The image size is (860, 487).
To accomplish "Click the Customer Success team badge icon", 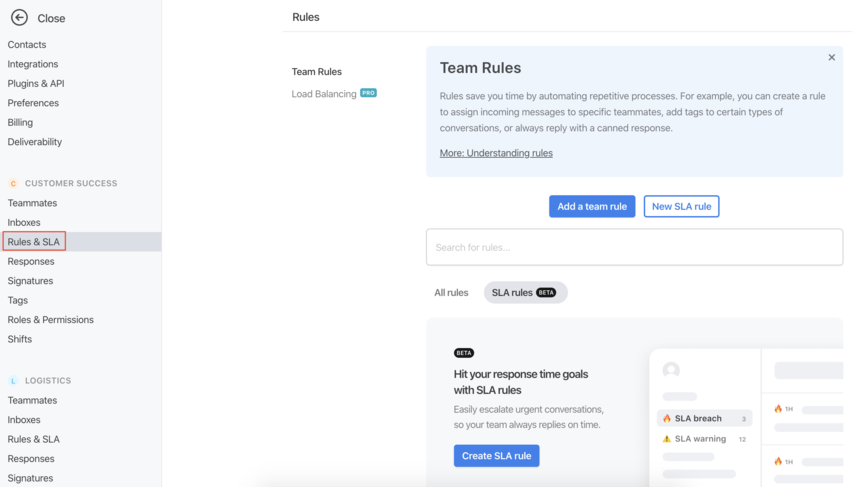I will click(13, 183).
